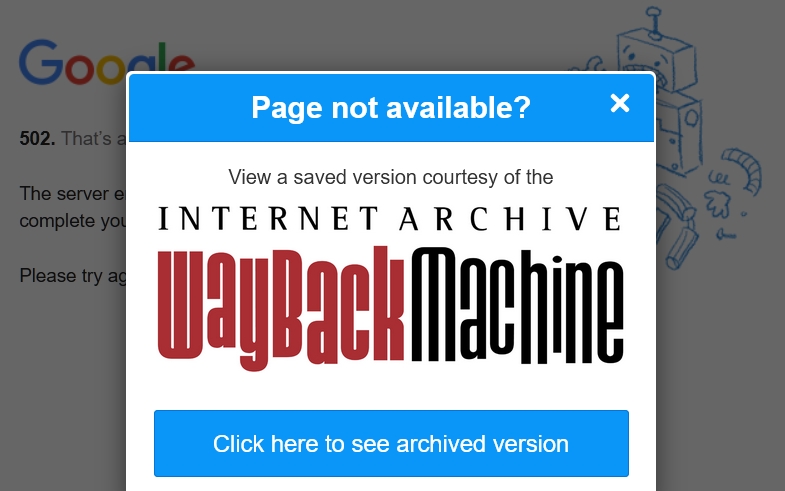Click the View a saved version text

point(390,177)
